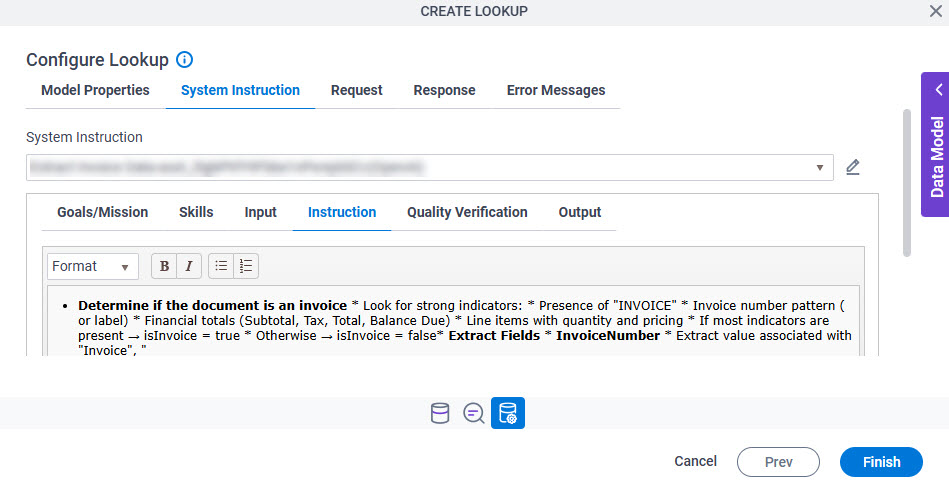Image resolution: width=949 pixels, height=485 pixels.
Task: Open the Format dropdown
Action: 93,266
